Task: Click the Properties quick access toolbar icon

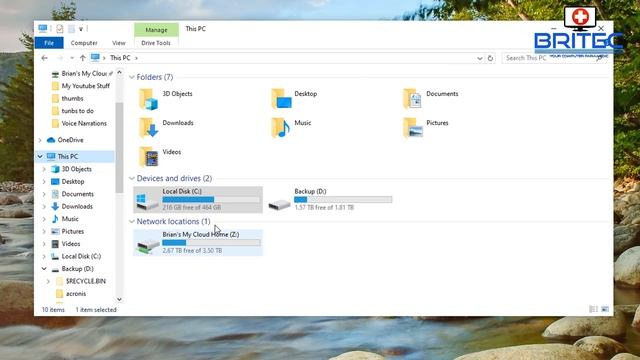Action: pos(60,29)
